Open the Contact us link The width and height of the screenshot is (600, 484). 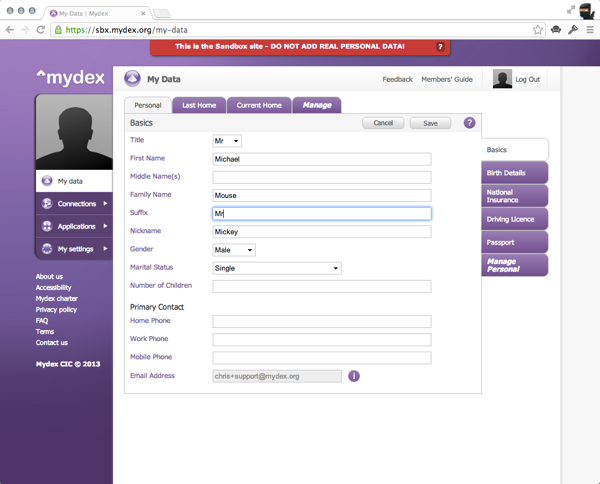(x=52, y=342)
